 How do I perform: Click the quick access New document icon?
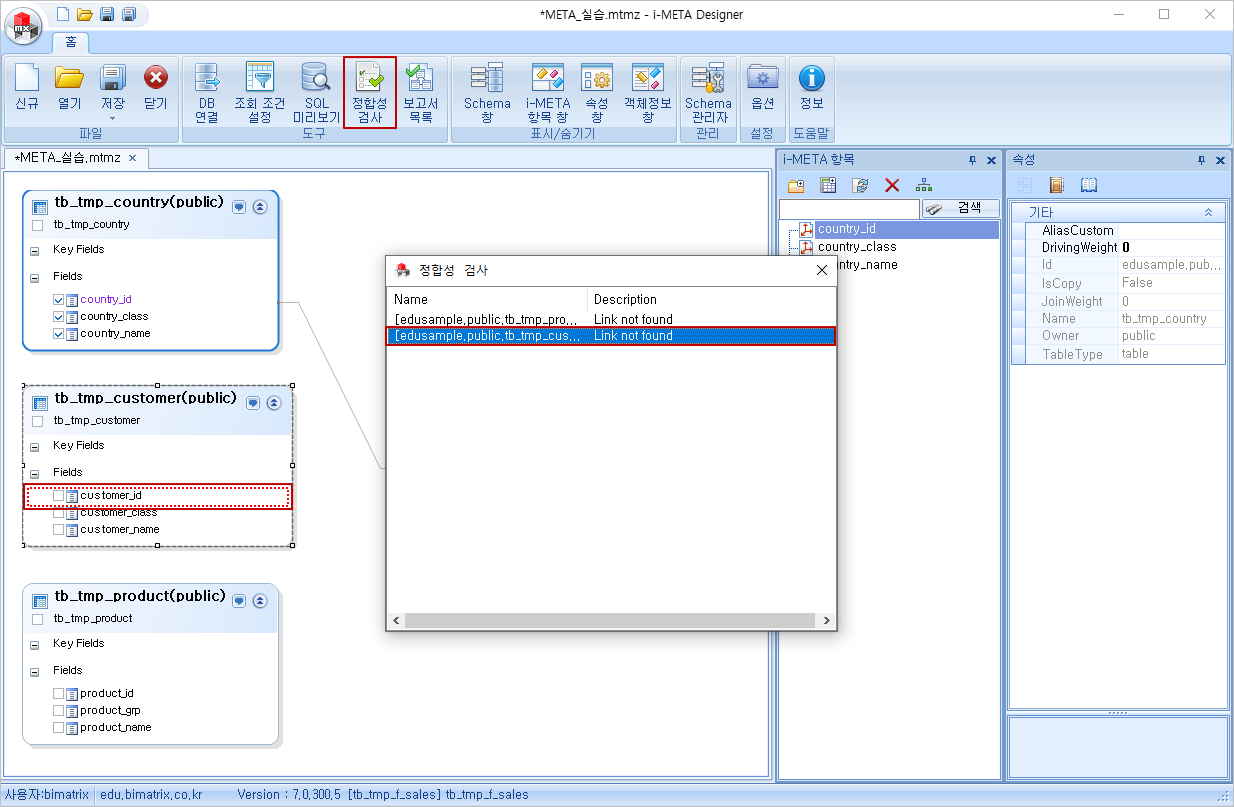click(64, 14)
